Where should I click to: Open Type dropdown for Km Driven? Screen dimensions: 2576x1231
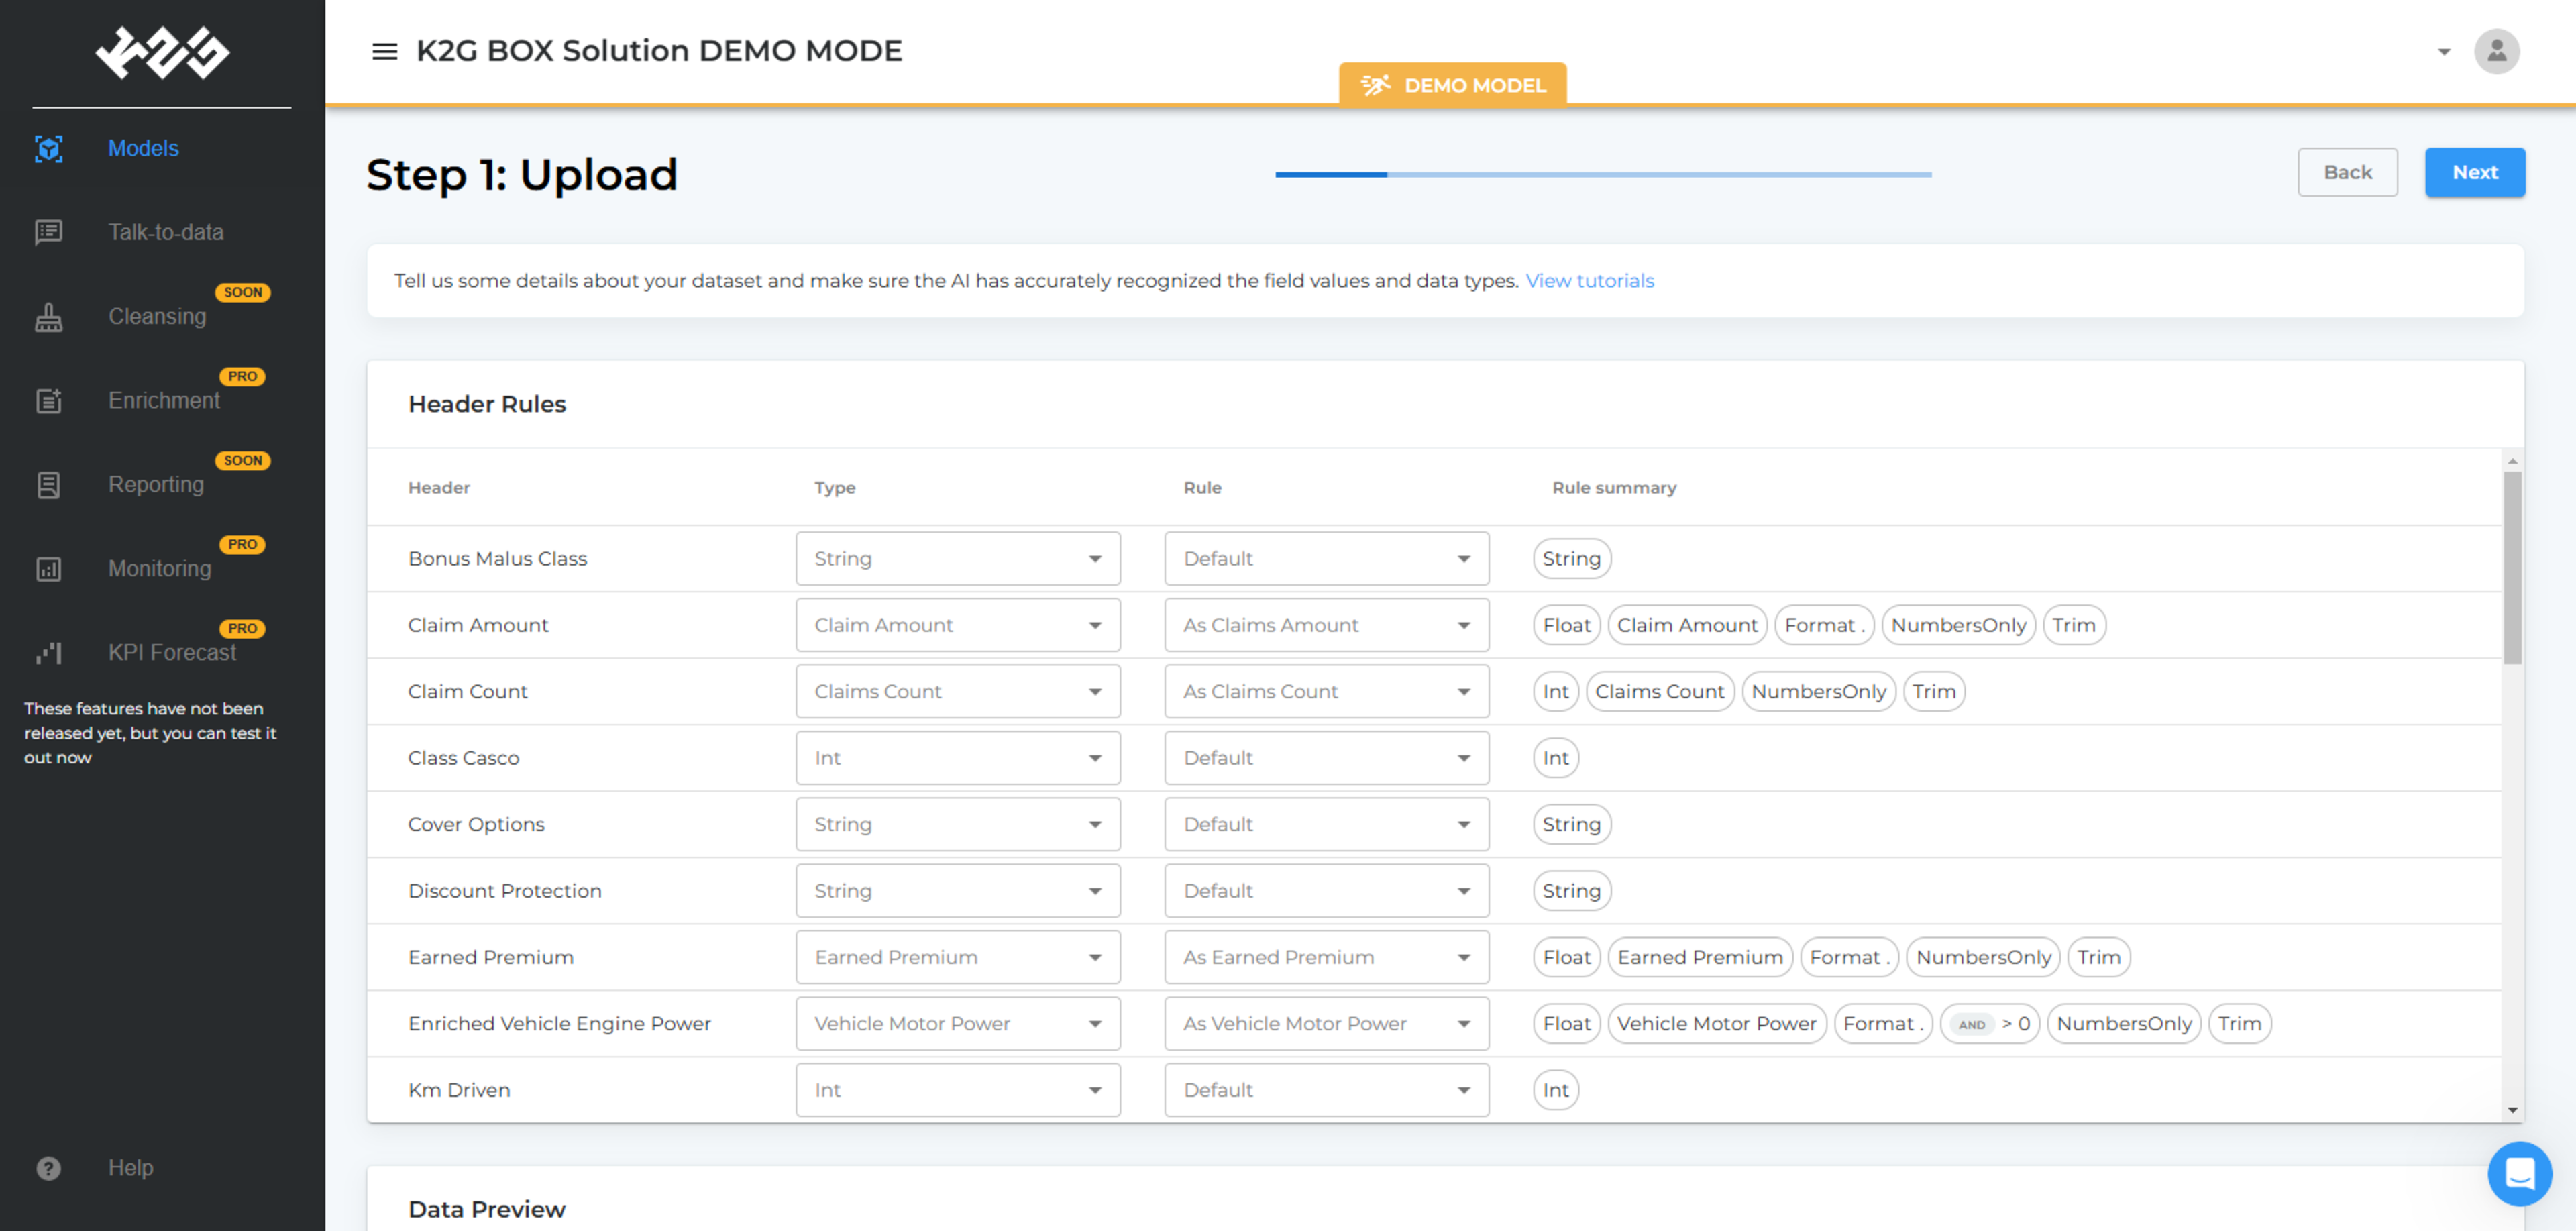pos(957,1089)
